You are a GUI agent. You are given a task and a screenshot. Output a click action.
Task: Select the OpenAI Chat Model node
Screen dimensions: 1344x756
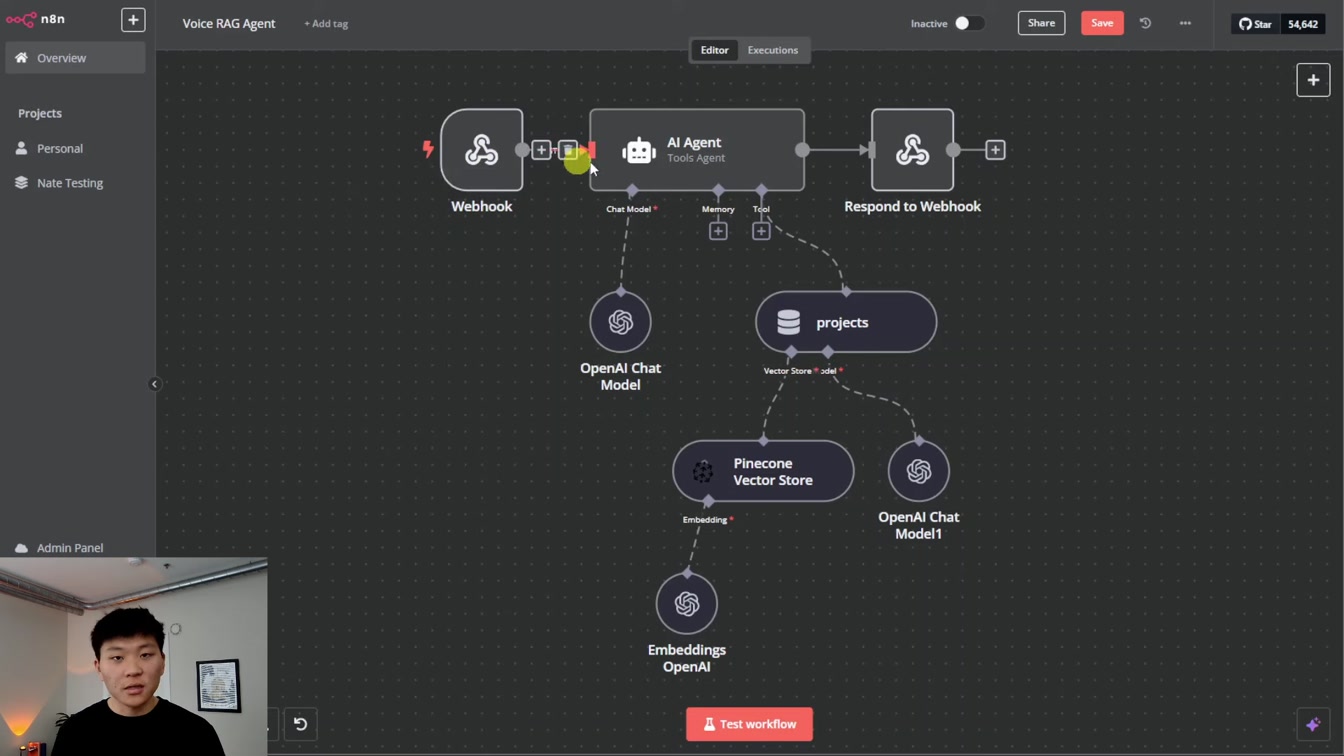621,322
